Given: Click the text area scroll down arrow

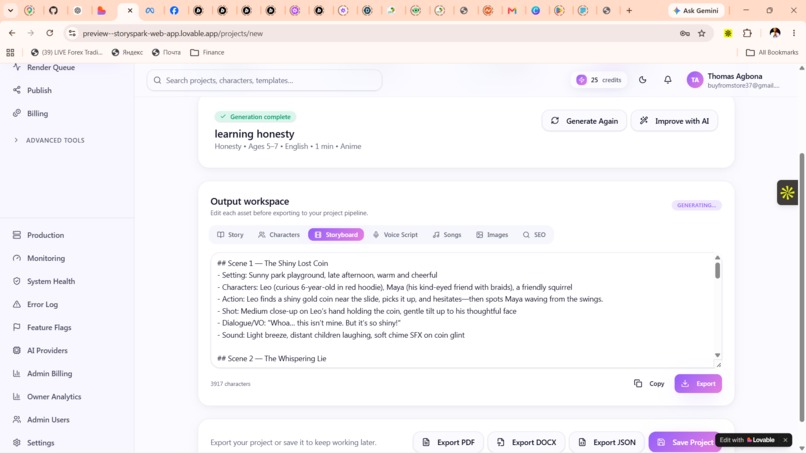Looking at the screenshot, I should point(717,355).
